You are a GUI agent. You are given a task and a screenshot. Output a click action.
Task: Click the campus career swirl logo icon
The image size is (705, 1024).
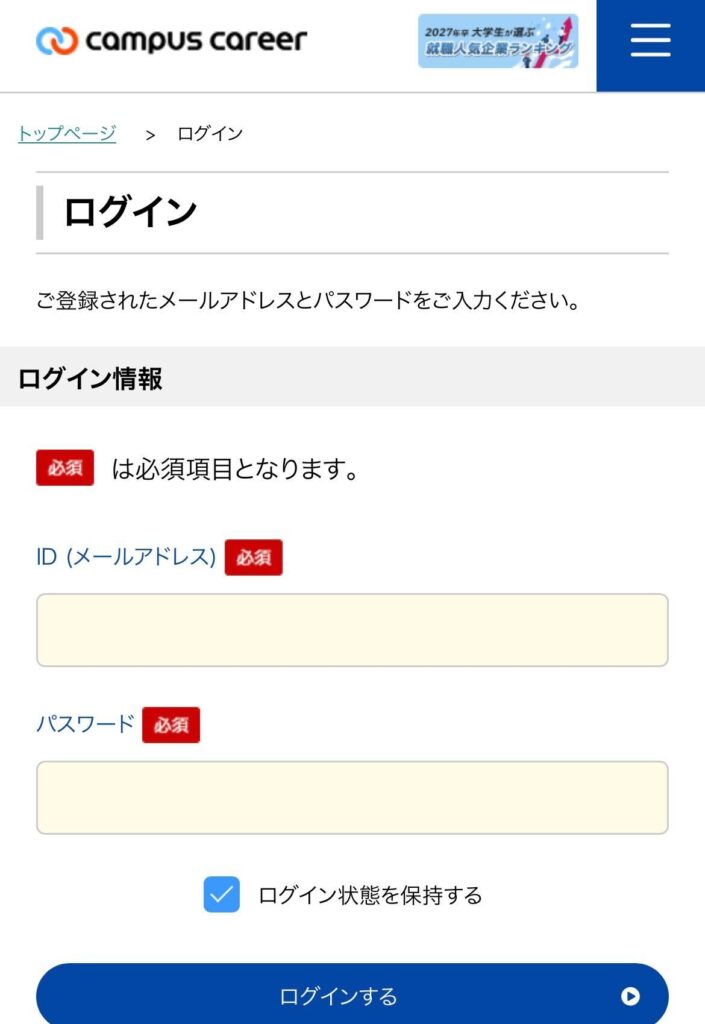click(x=57, y=41)
